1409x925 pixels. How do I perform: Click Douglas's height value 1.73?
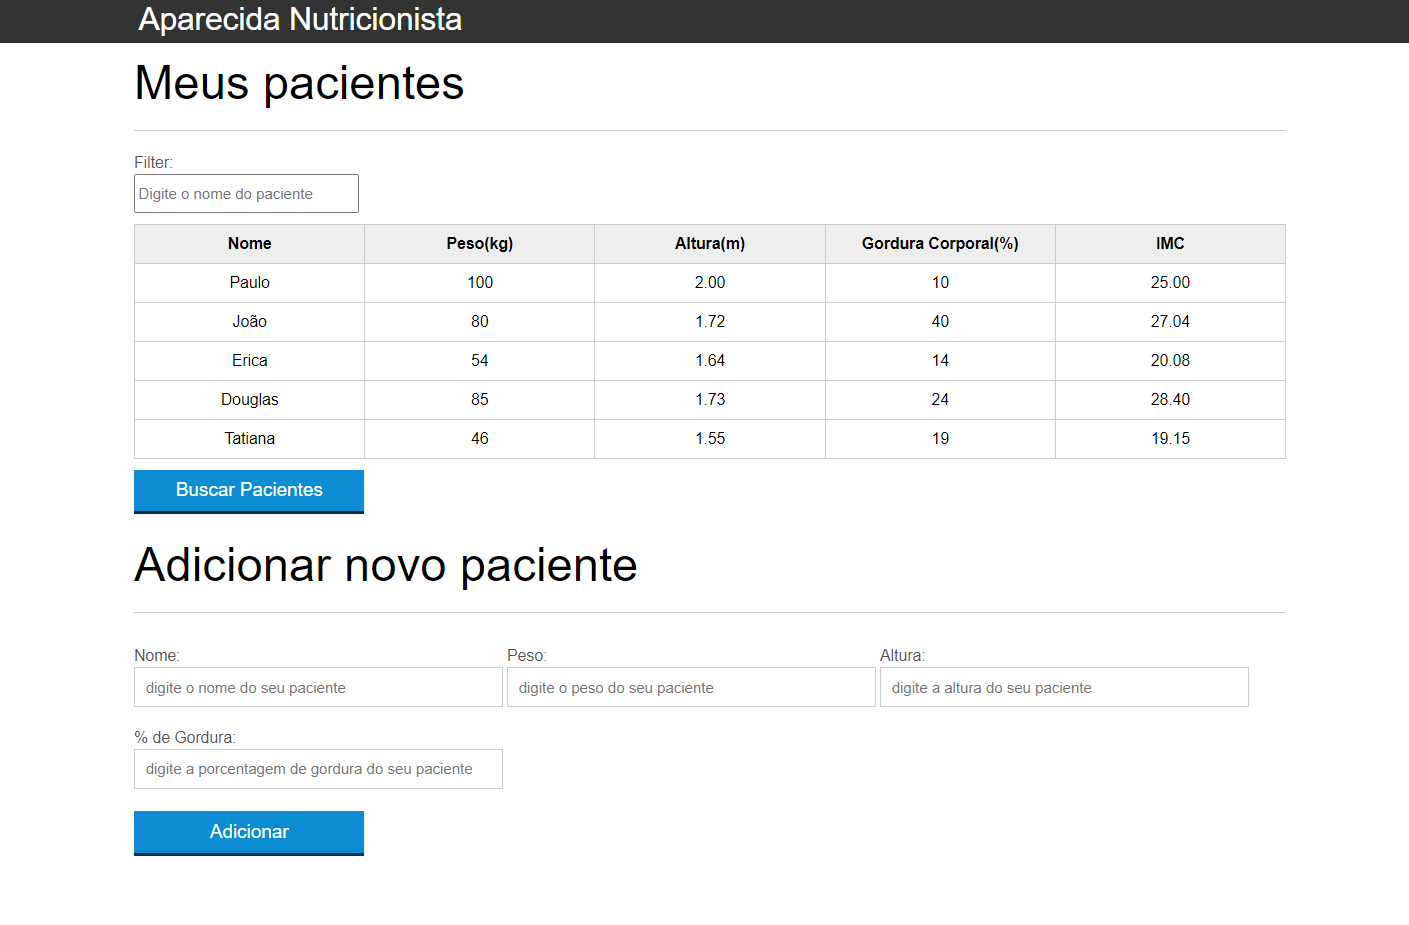tap(710, 400)
